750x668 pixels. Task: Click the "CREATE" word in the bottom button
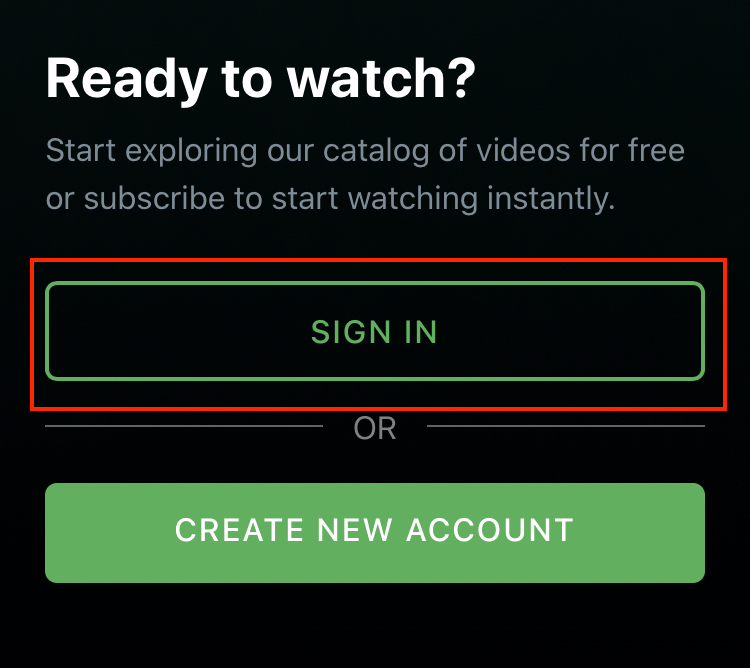tap(240, 530)
